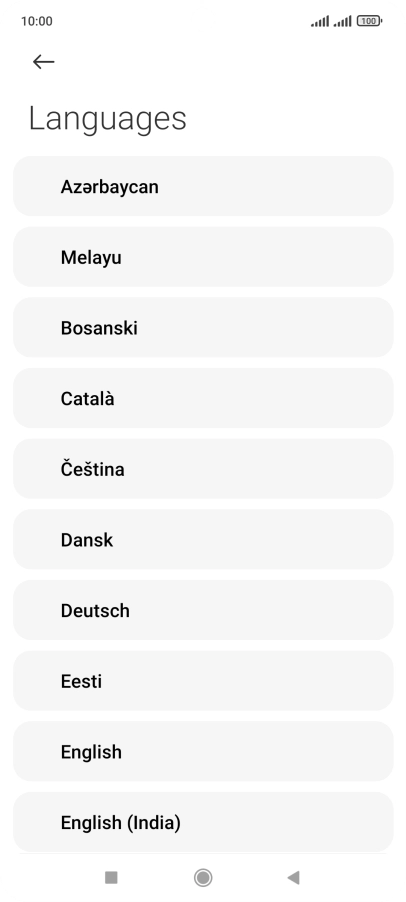Choose Dansk from the list
This screenshot has height=902, width=406.
[203, 540]
